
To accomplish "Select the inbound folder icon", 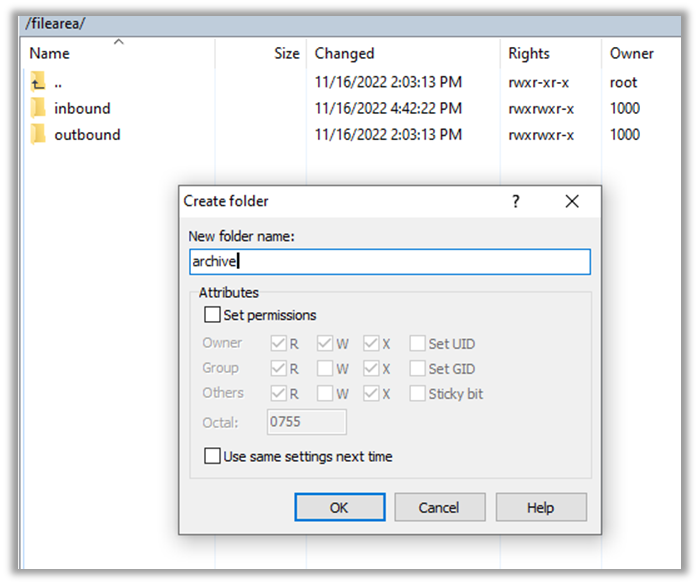I will 38,108.
